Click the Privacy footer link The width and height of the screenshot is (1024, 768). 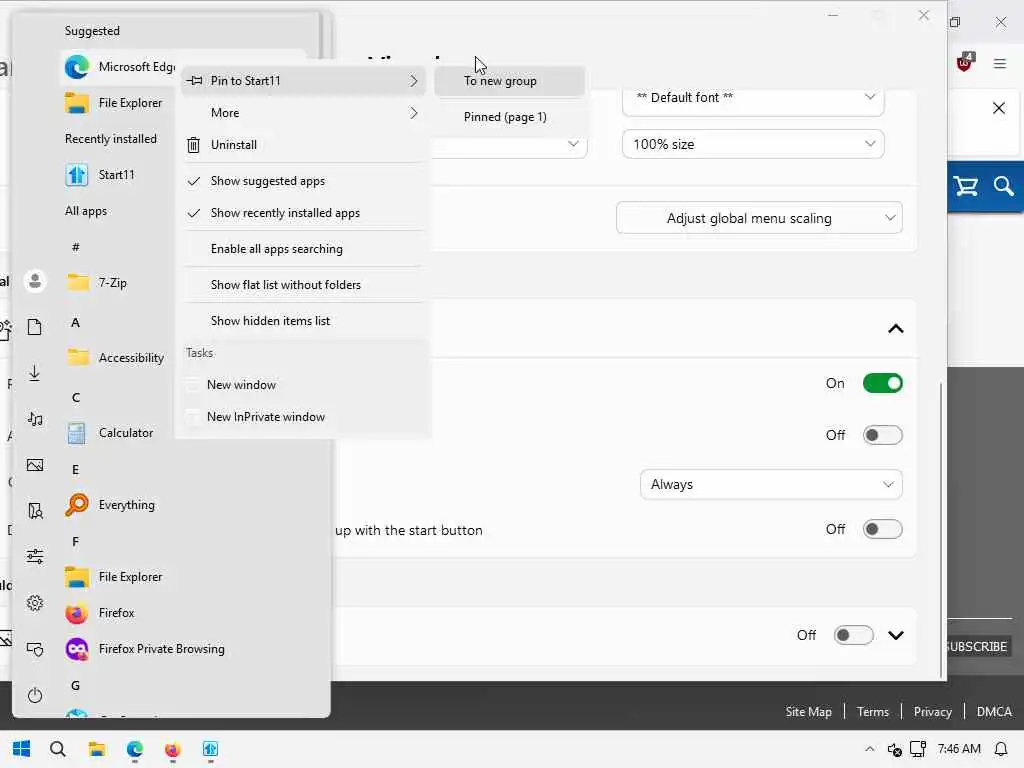[933, 712]
